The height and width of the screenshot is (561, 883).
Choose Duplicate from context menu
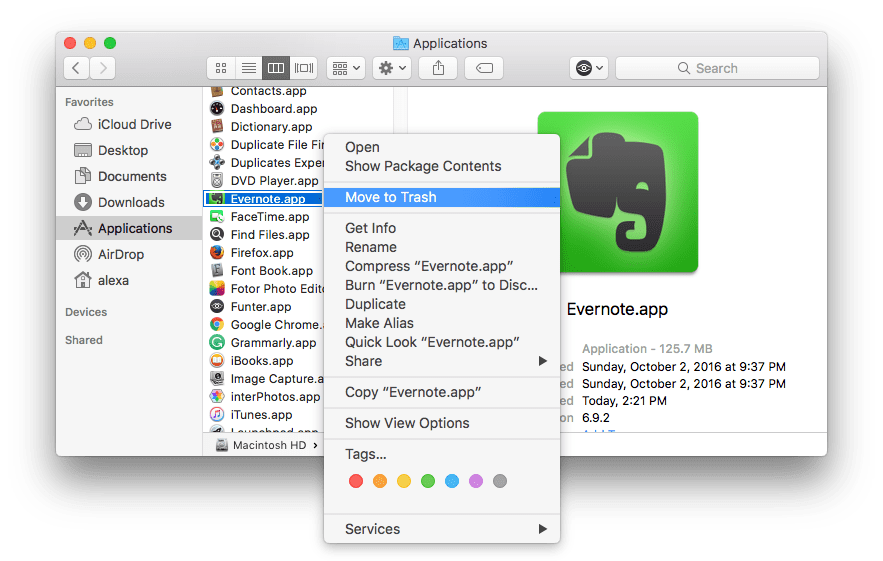pos(442,304)
